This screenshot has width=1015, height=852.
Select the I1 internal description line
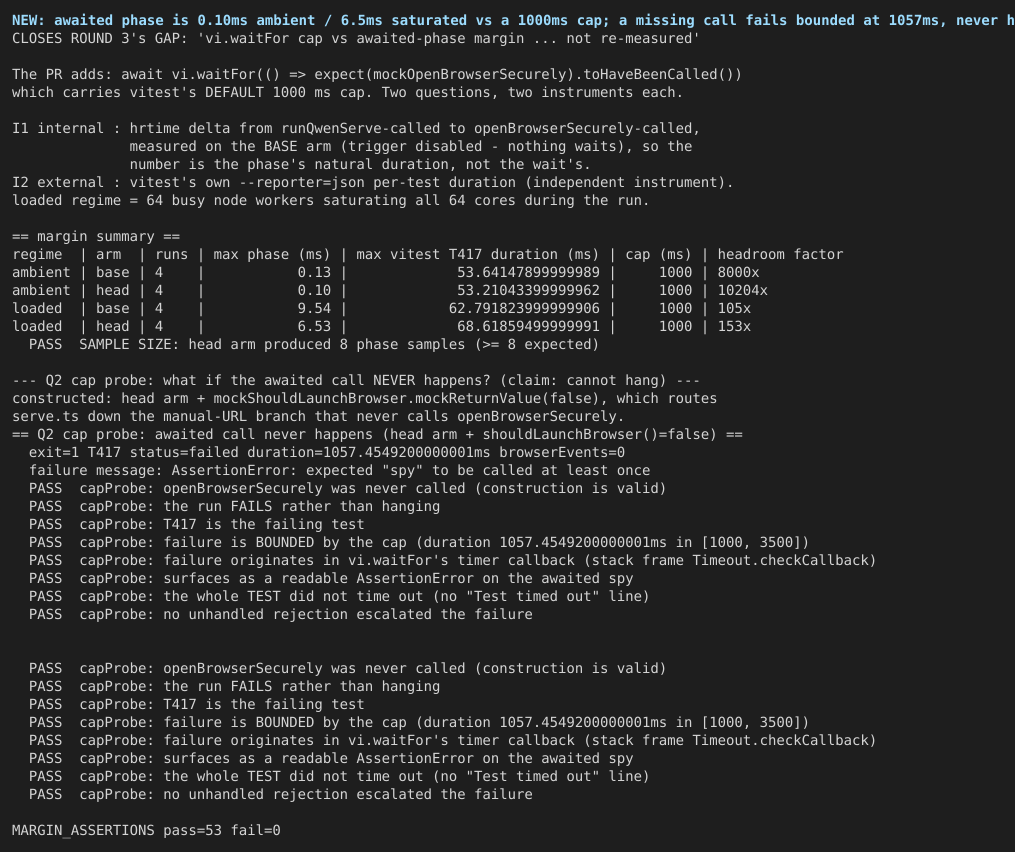[x=356, y=129]
